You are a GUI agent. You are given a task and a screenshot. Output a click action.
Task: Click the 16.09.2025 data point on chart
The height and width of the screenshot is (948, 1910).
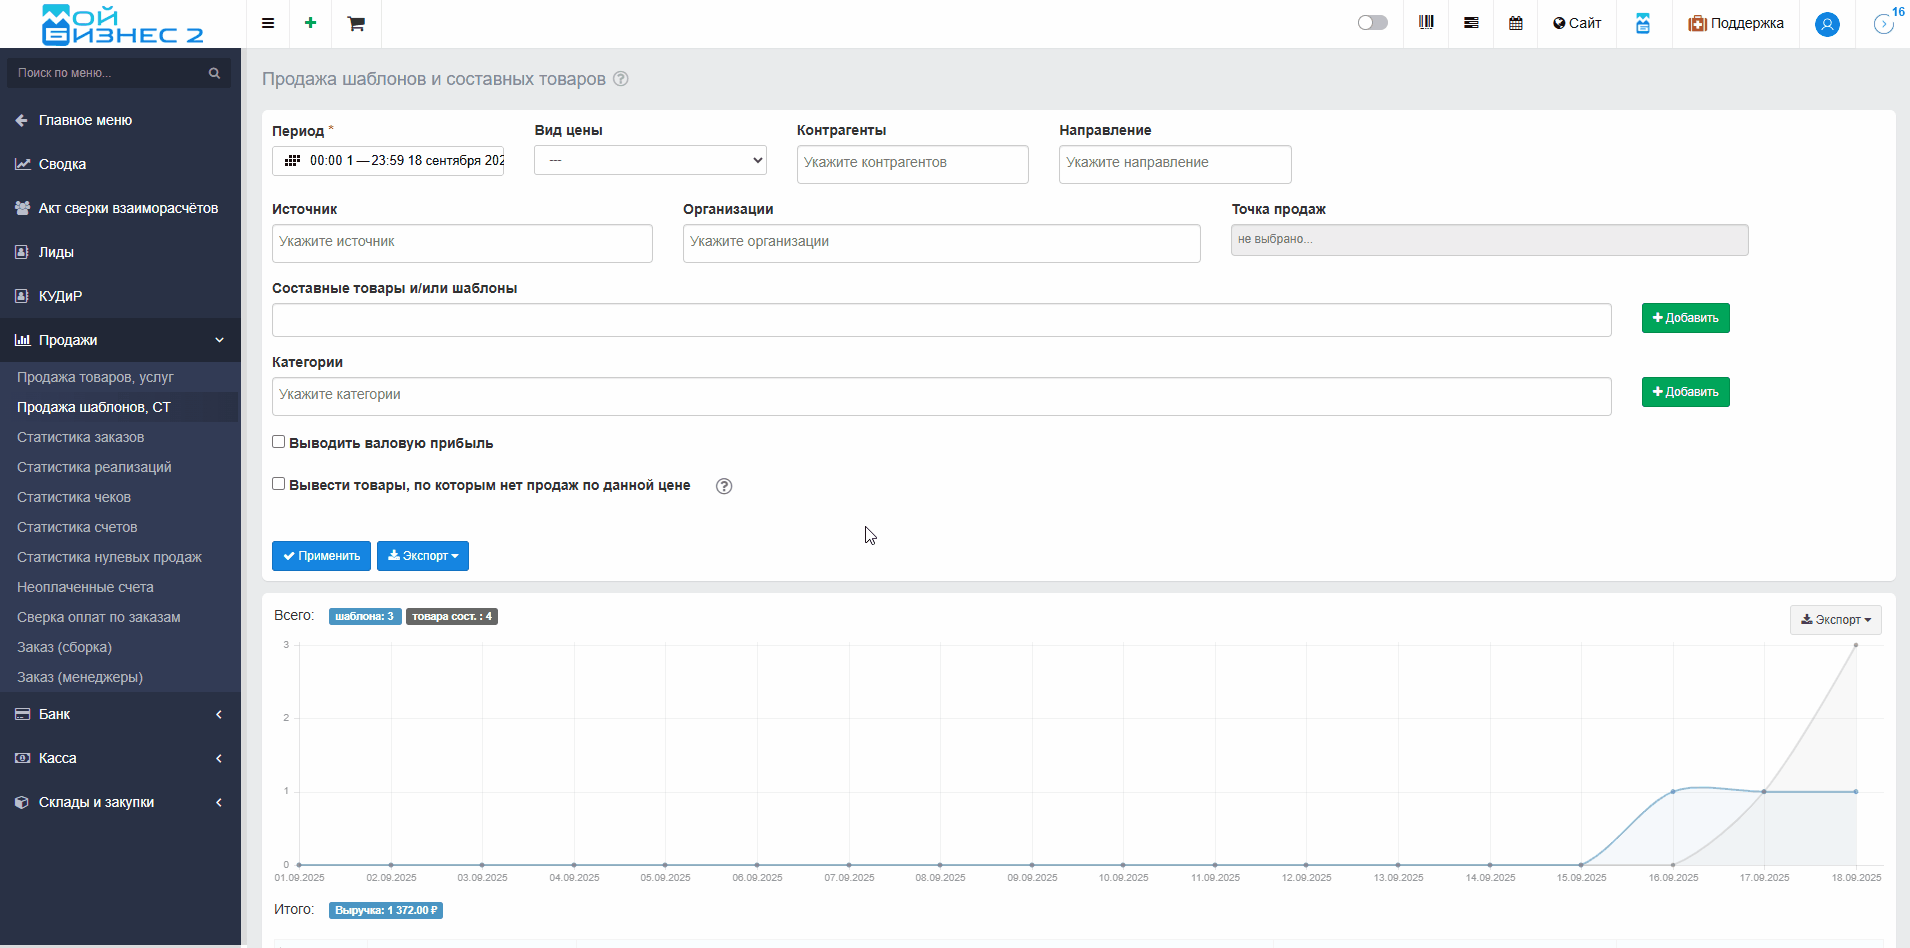pos(1673,792)
